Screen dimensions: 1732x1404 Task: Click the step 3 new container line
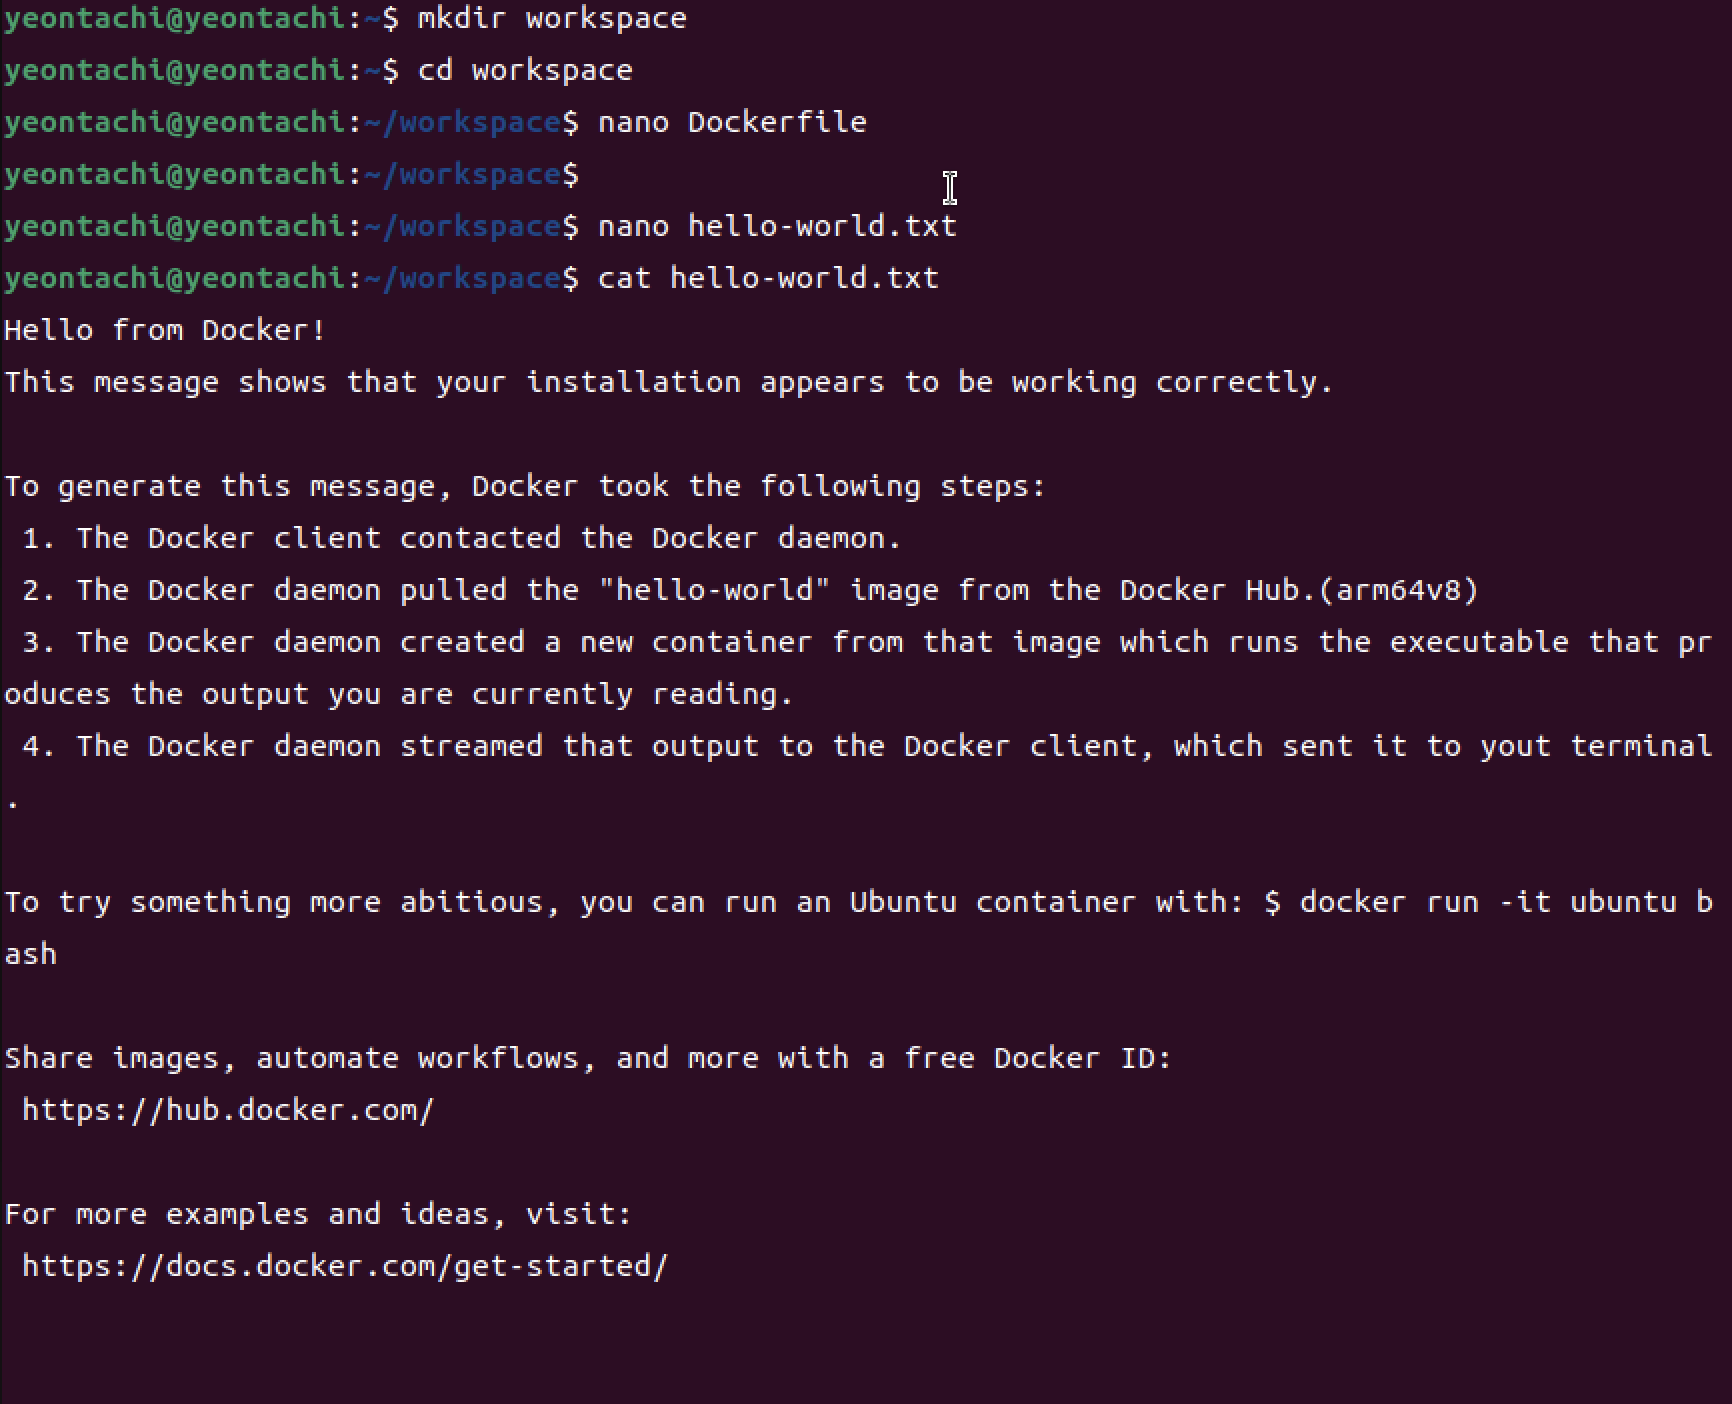pyautogui.click(x=858, y=668)
